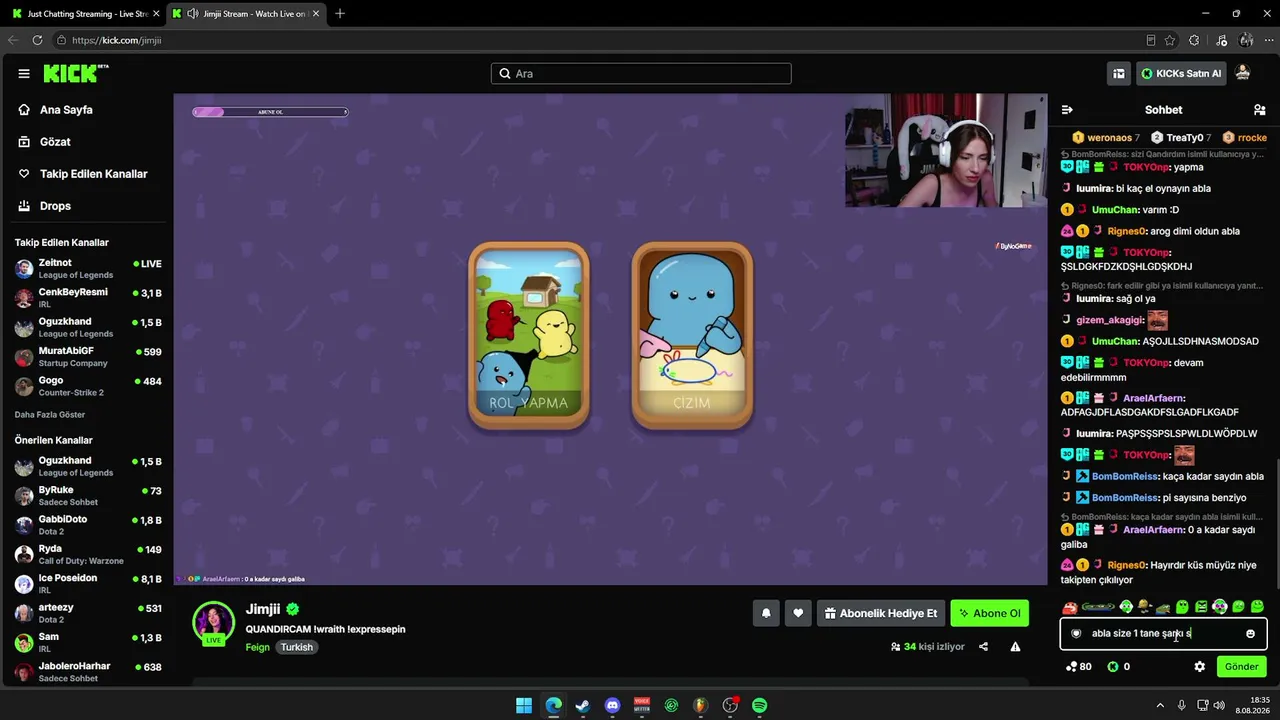Click the KICKs balance icon showing 0

point(1113,667)
